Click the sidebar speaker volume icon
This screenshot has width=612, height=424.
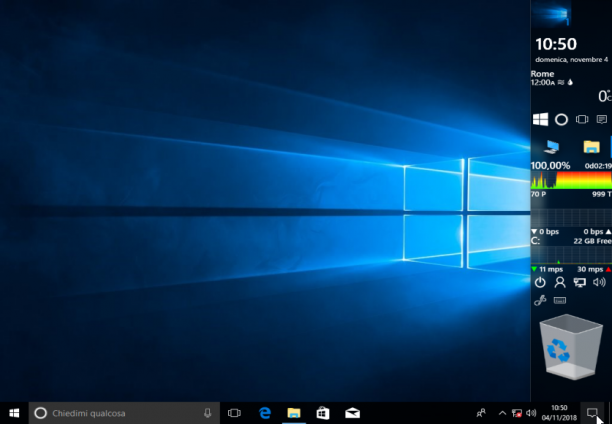[599, 282]
